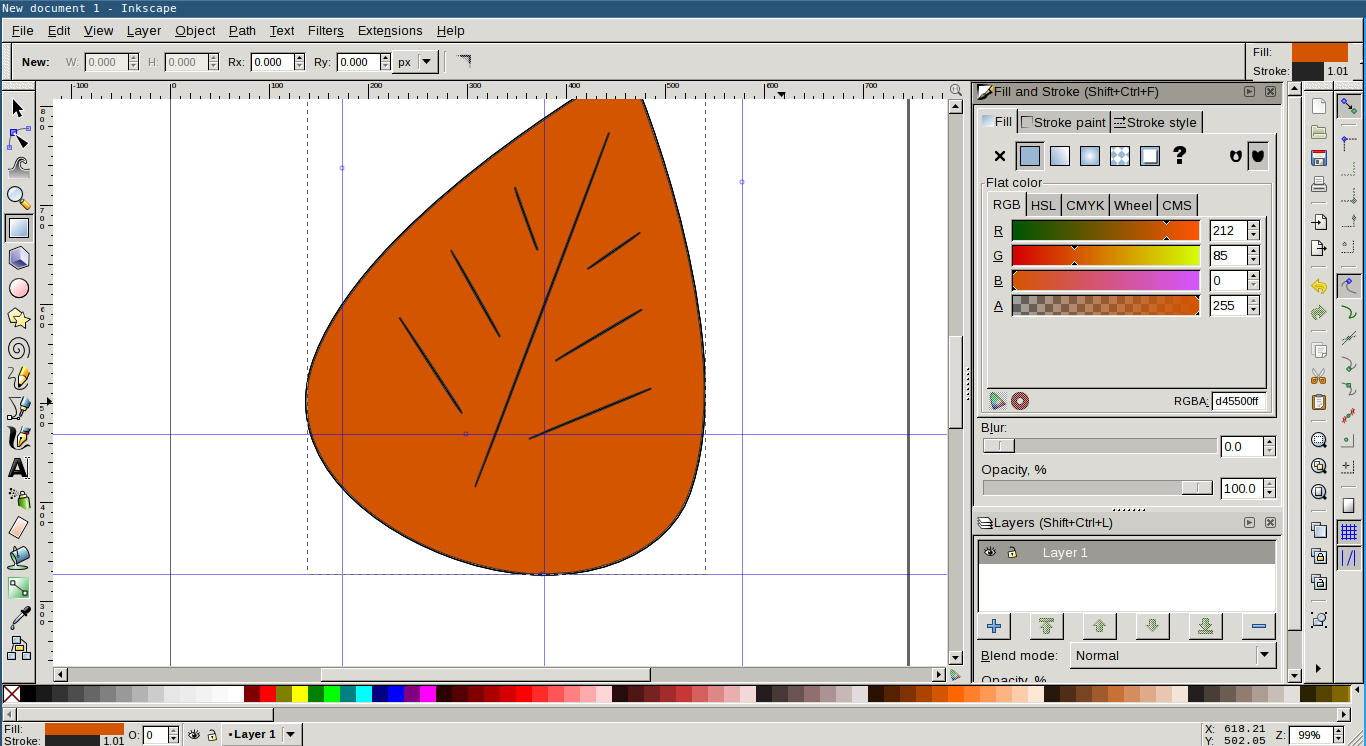The width and height of the screenshot is (1366, 746).
Task: Click the Undo arrow icon
Action: [1319, 287]
